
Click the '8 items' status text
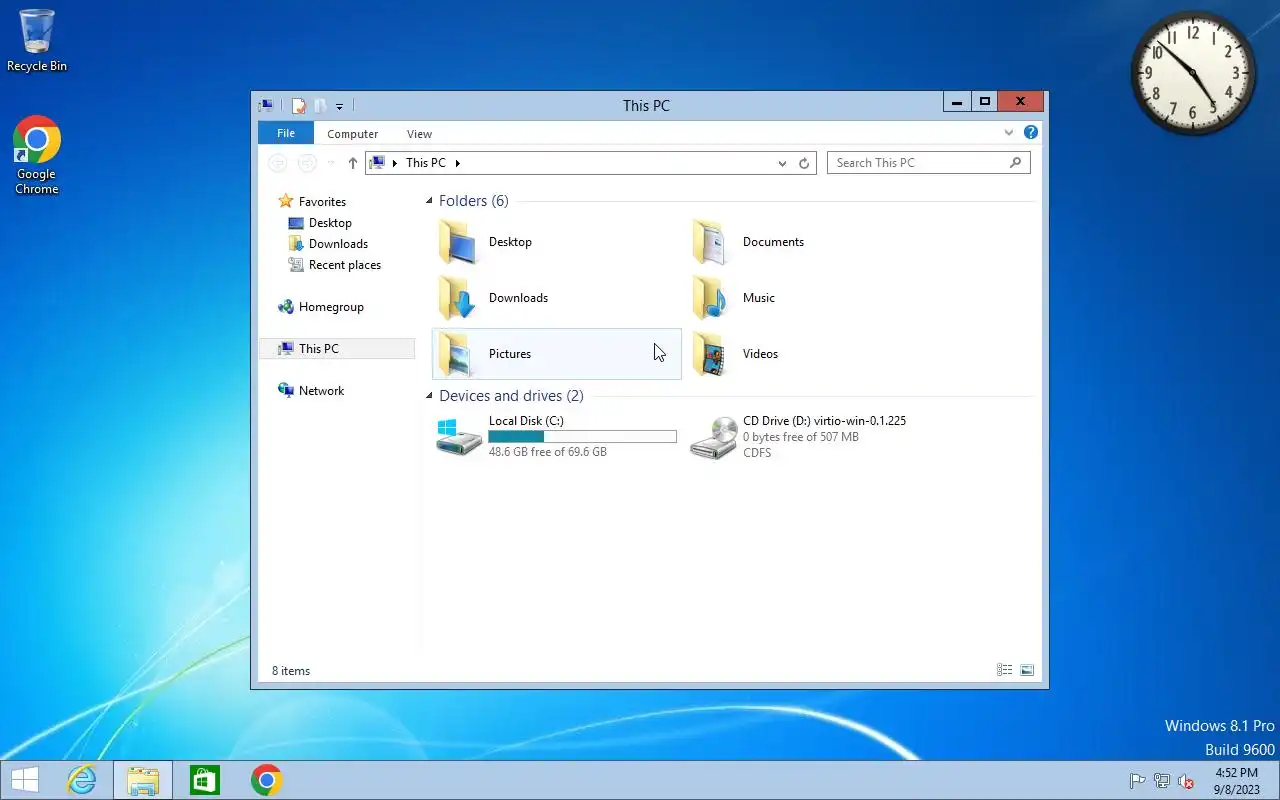point(291,671)
